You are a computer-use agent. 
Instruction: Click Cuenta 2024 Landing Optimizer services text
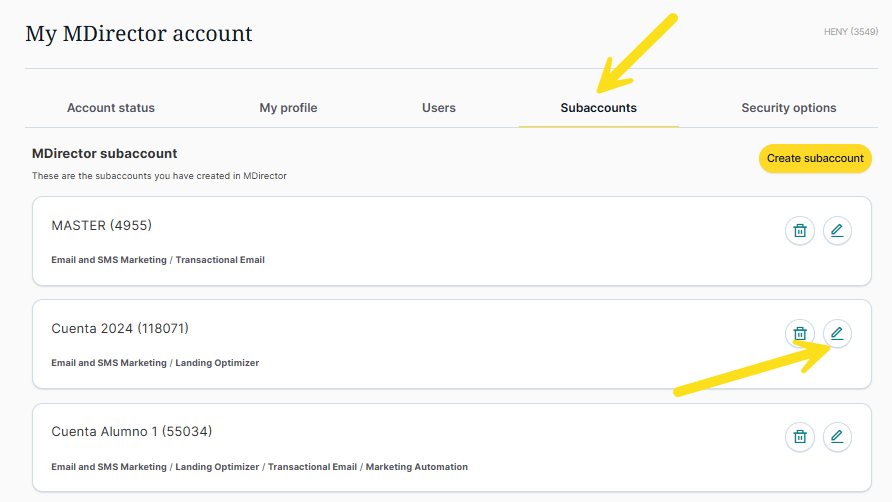155,363
